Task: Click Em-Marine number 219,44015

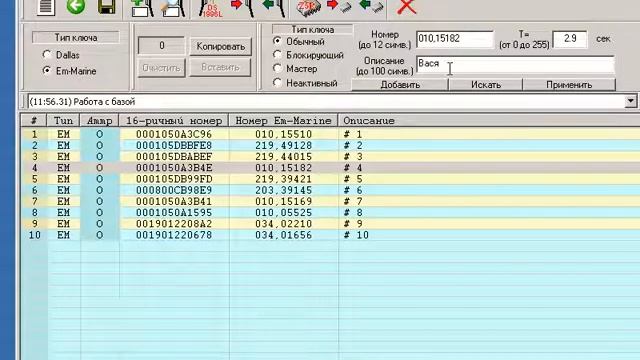Action: click(x=283, y=157)
